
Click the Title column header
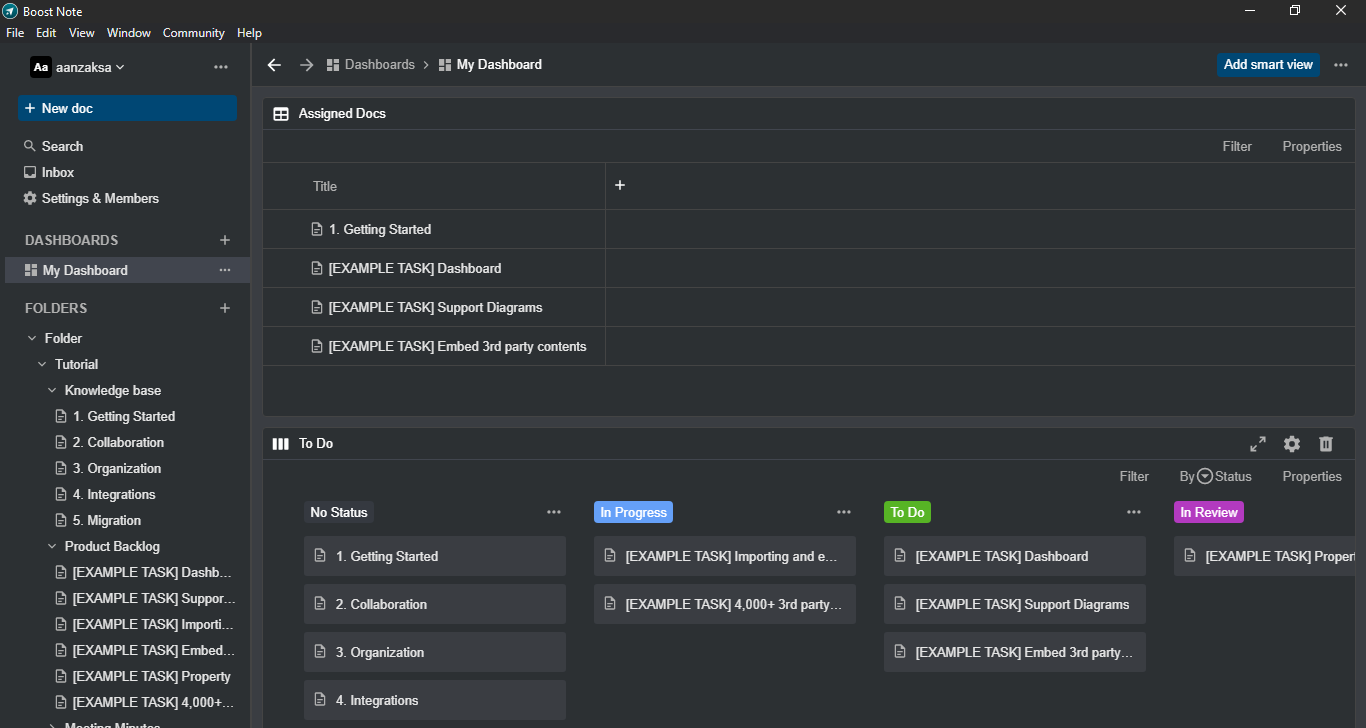coord(325,186)
